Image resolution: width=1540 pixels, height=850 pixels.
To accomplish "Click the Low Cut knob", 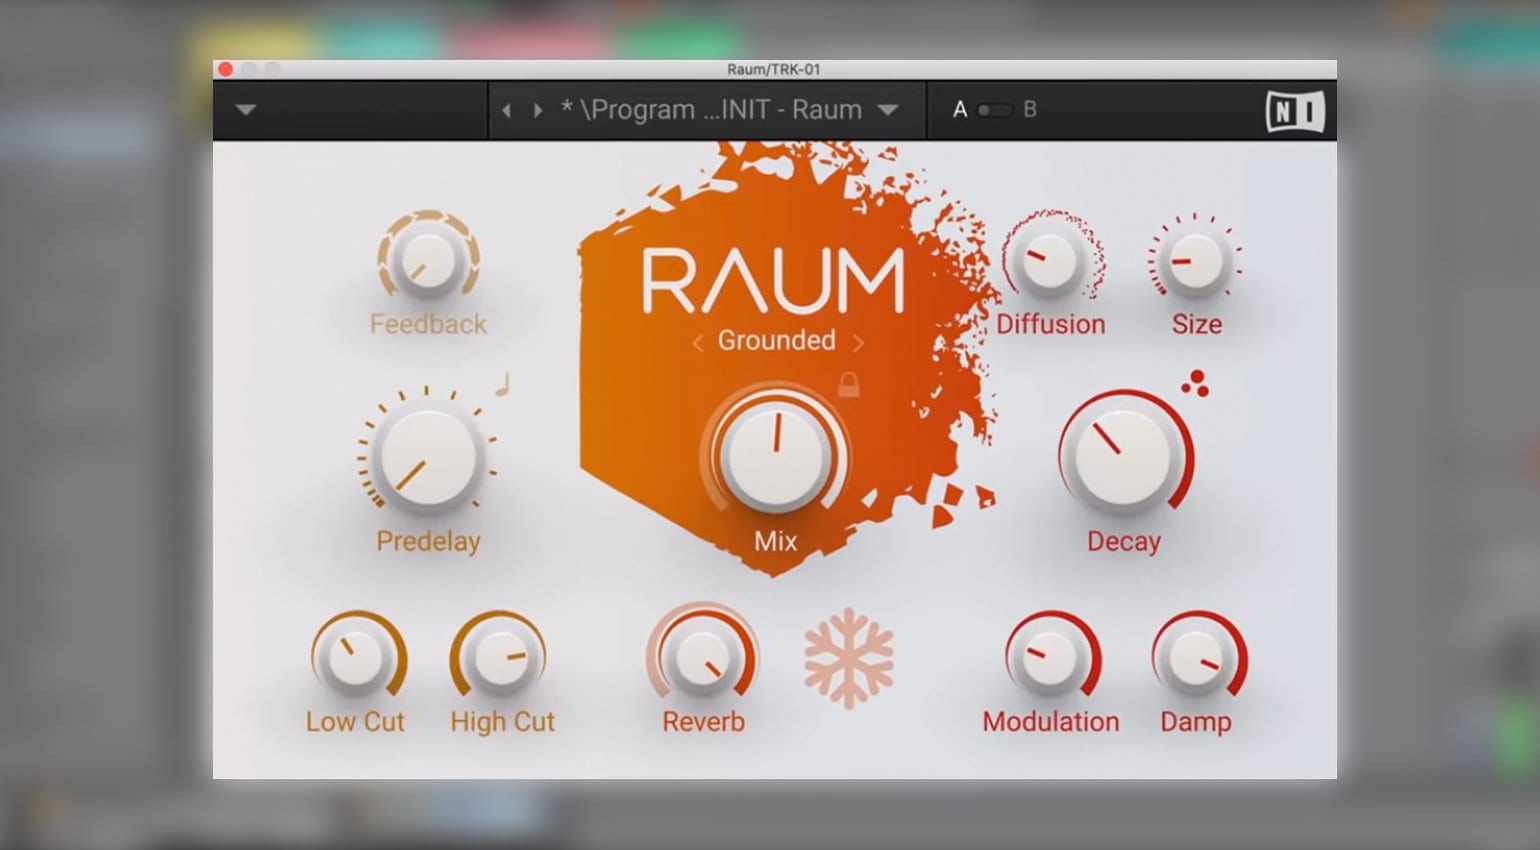I will pyautogui.click(x=357, y=656).
